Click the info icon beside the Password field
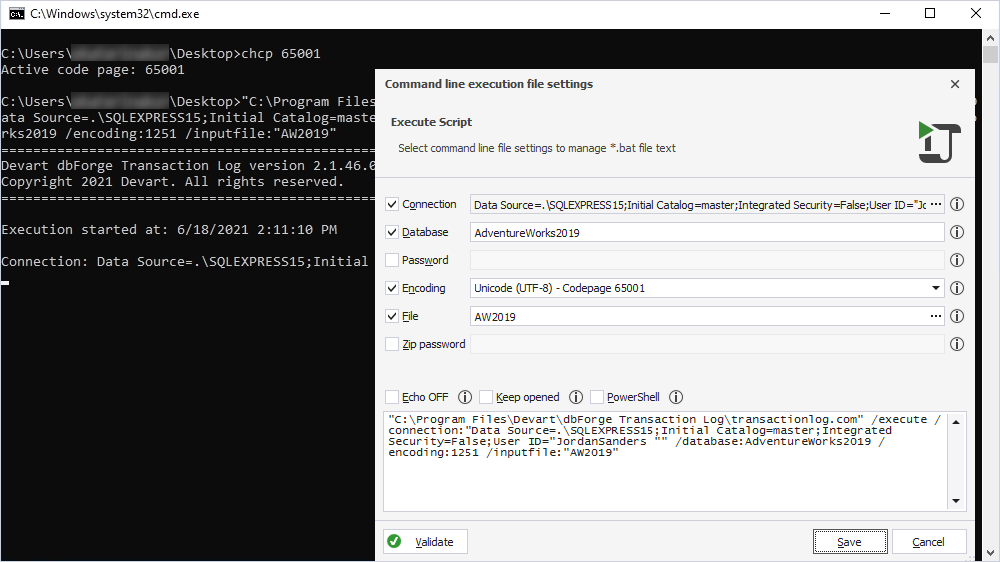1000x562 pixels. coord(957,260)
